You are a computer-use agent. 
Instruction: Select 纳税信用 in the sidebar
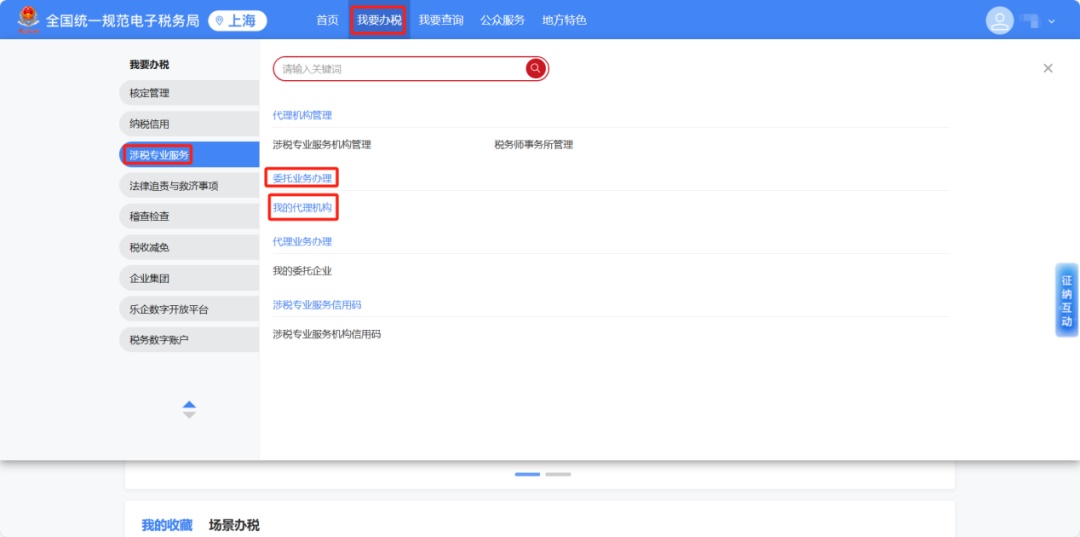[x=150, y=124]
